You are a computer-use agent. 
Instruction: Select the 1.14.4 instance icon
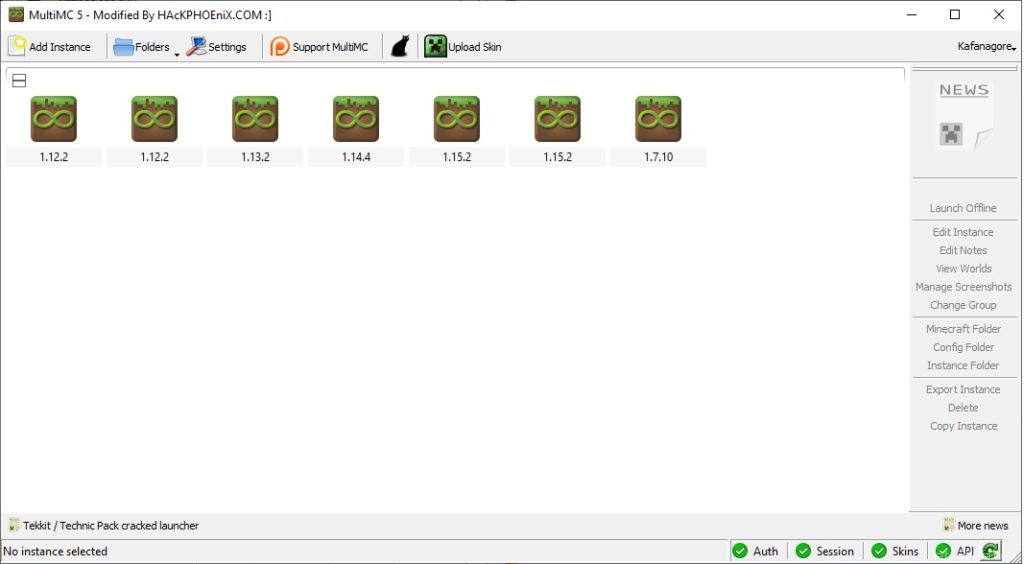point(356,119)
